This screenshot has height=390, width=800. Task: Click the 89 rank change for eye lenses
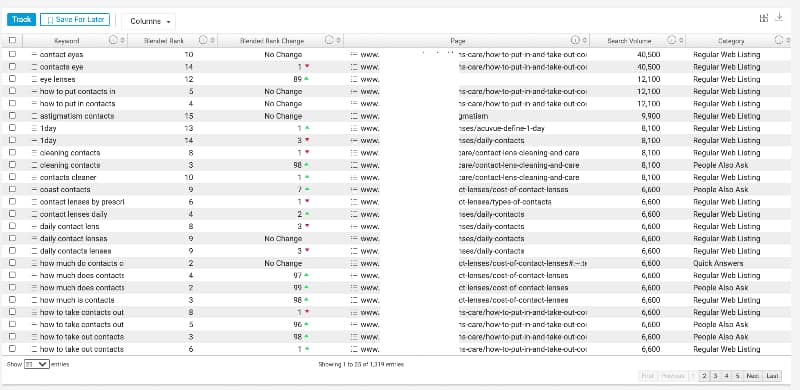tap(297, 79)
